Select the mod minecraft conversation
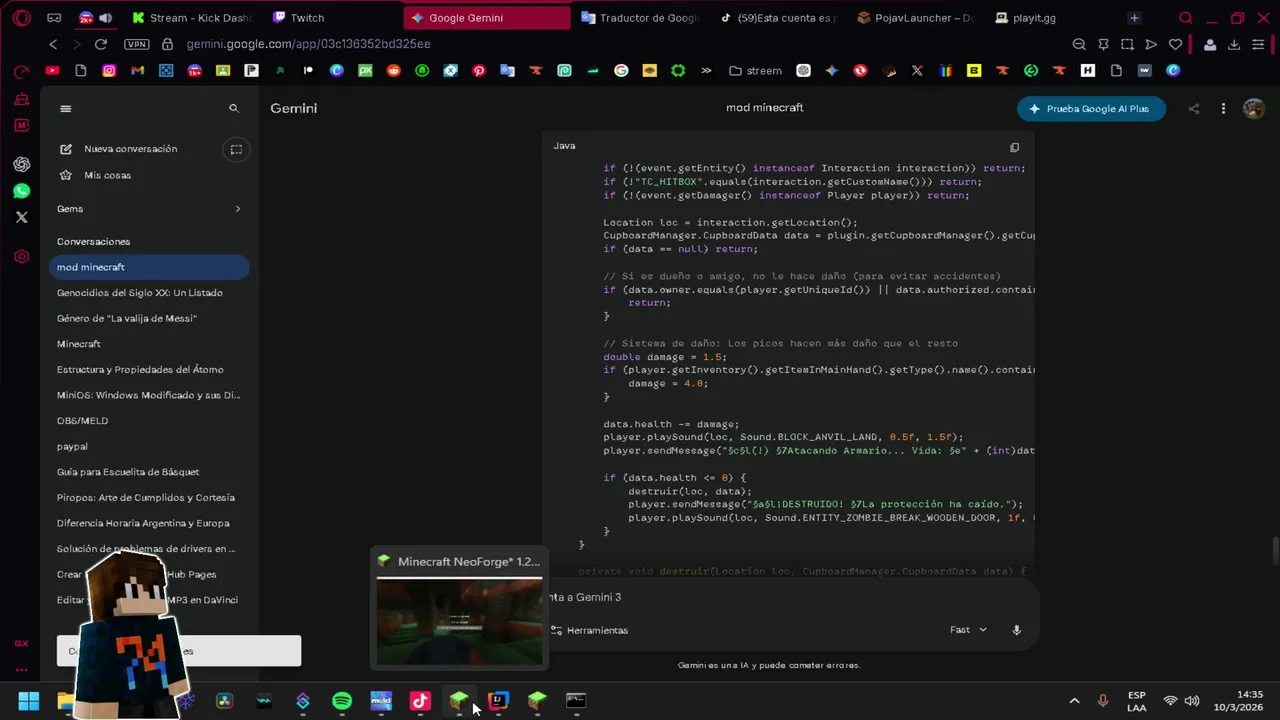This screenshot has height=720, width=1280. tap(149, 267)
